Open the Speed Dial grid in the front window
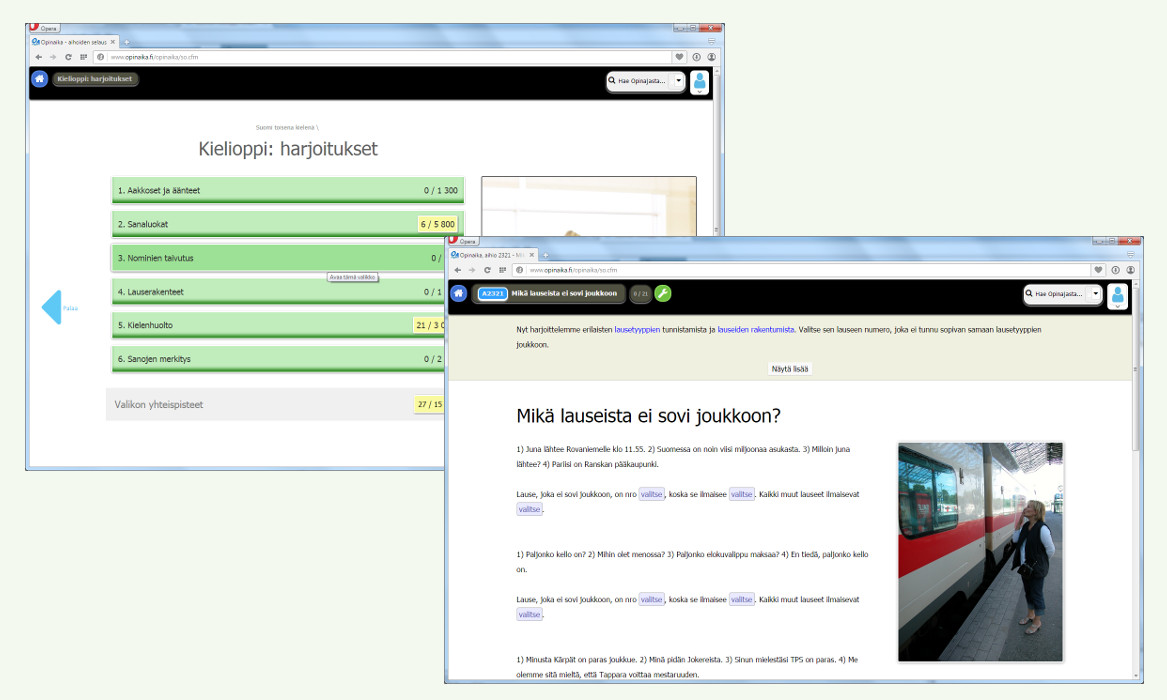Screen dimensions: 1167x700 point(502,270)
